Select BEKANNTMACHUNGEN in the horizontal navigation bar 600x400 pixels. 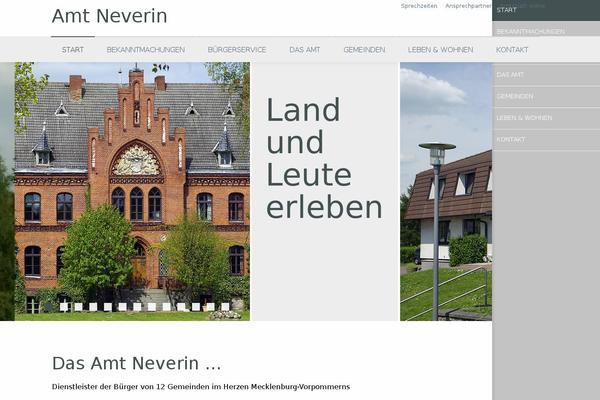[146, 50]
